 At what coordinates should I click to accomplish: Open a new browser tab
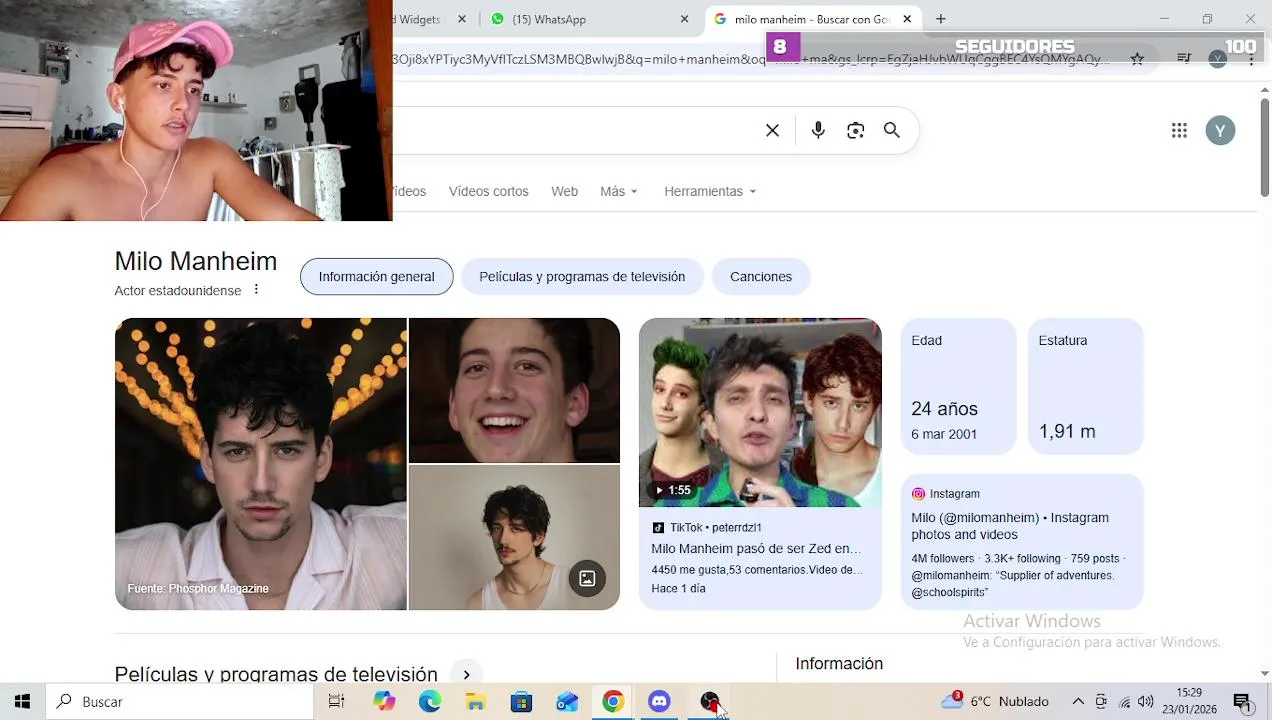point(940,19)
